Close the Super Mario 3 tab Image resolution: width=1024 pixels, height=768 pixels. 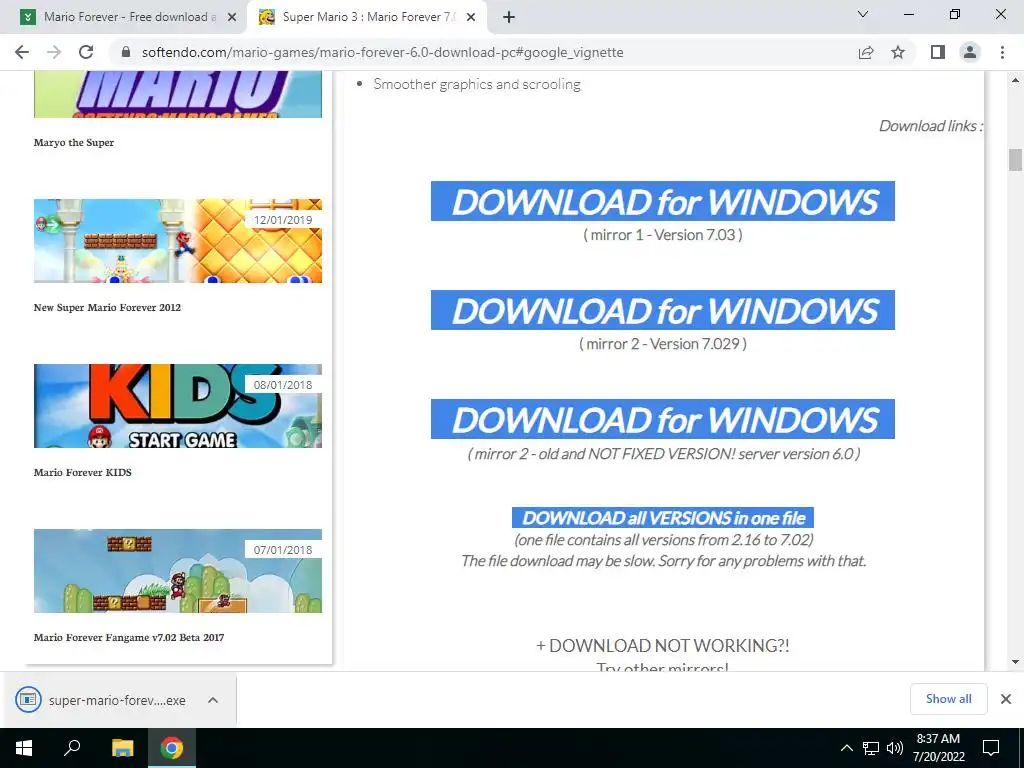point(470,18)
